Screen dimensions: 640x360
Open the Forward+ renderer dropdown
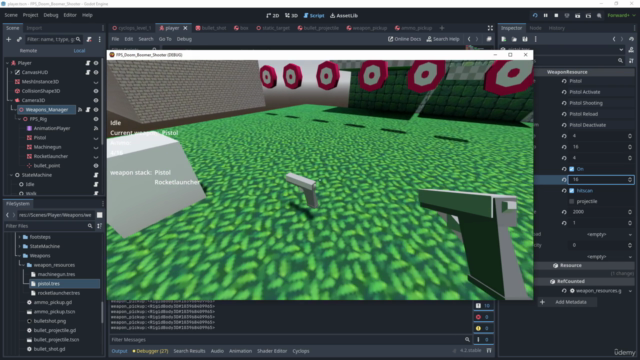pyautogui.click(x=621, y=16)
